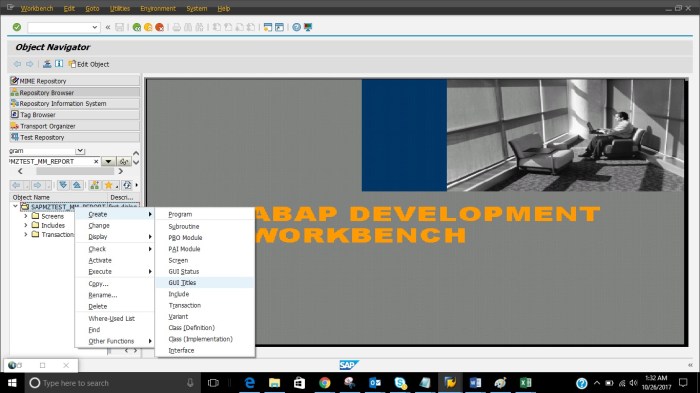This screenshot has height=393, width=700.
Task: Open Excel from the taskbar
Action: coord(525,383)
